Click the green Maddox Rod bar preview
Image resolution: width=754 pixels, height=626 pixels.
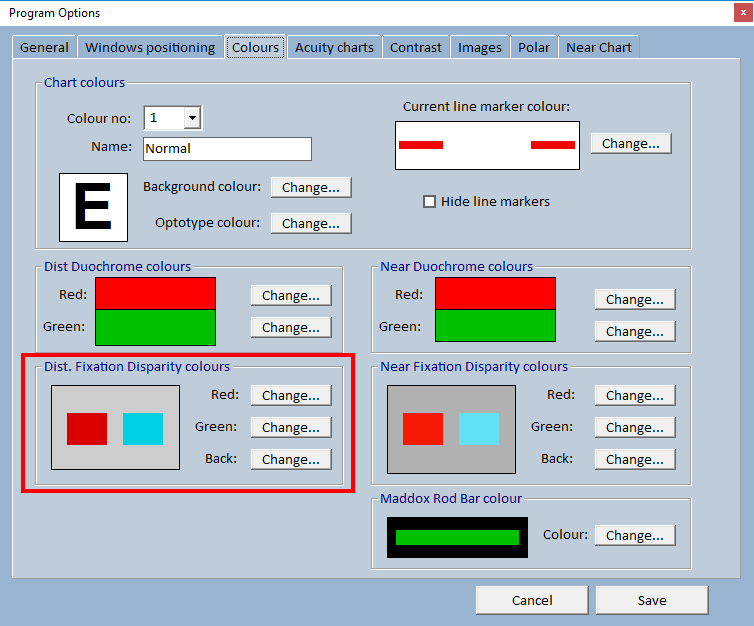[x=457, y=538]
